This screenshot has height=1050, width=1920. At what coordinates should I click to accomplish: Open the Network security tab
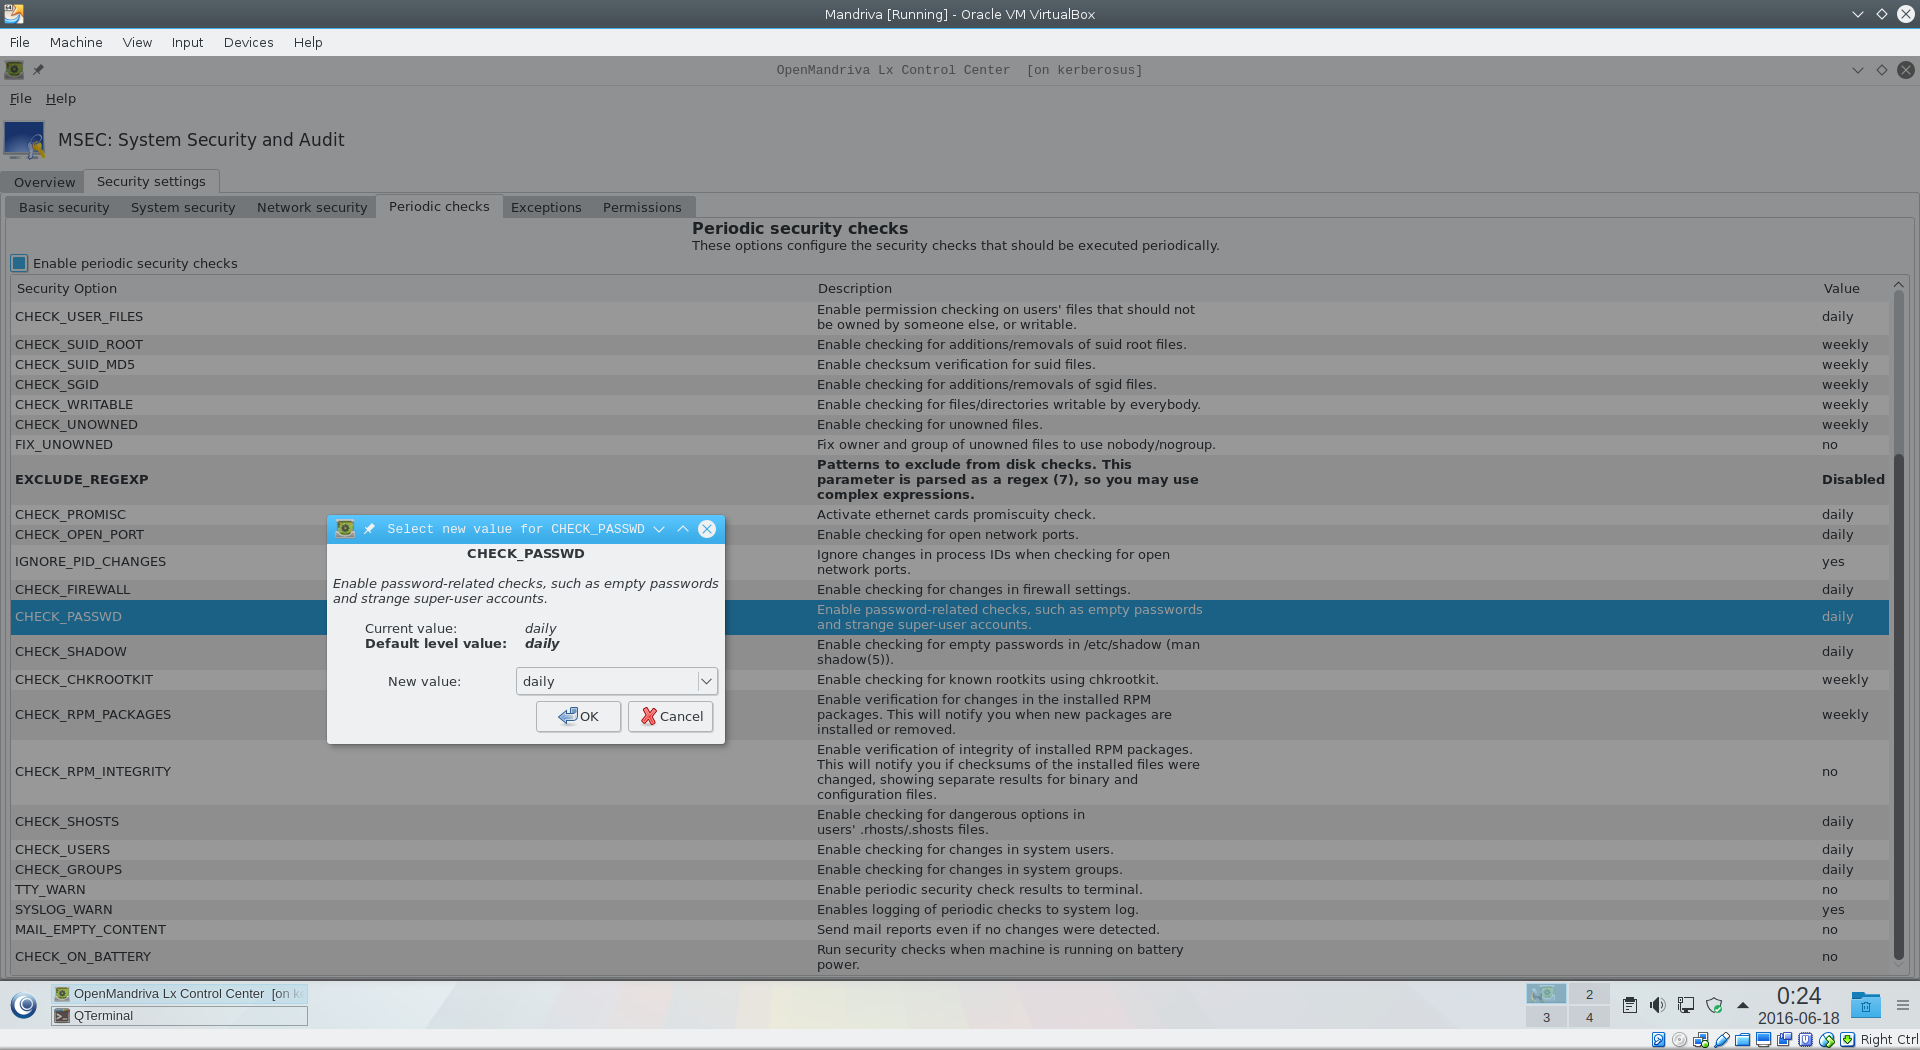click(x=312, y=207)
